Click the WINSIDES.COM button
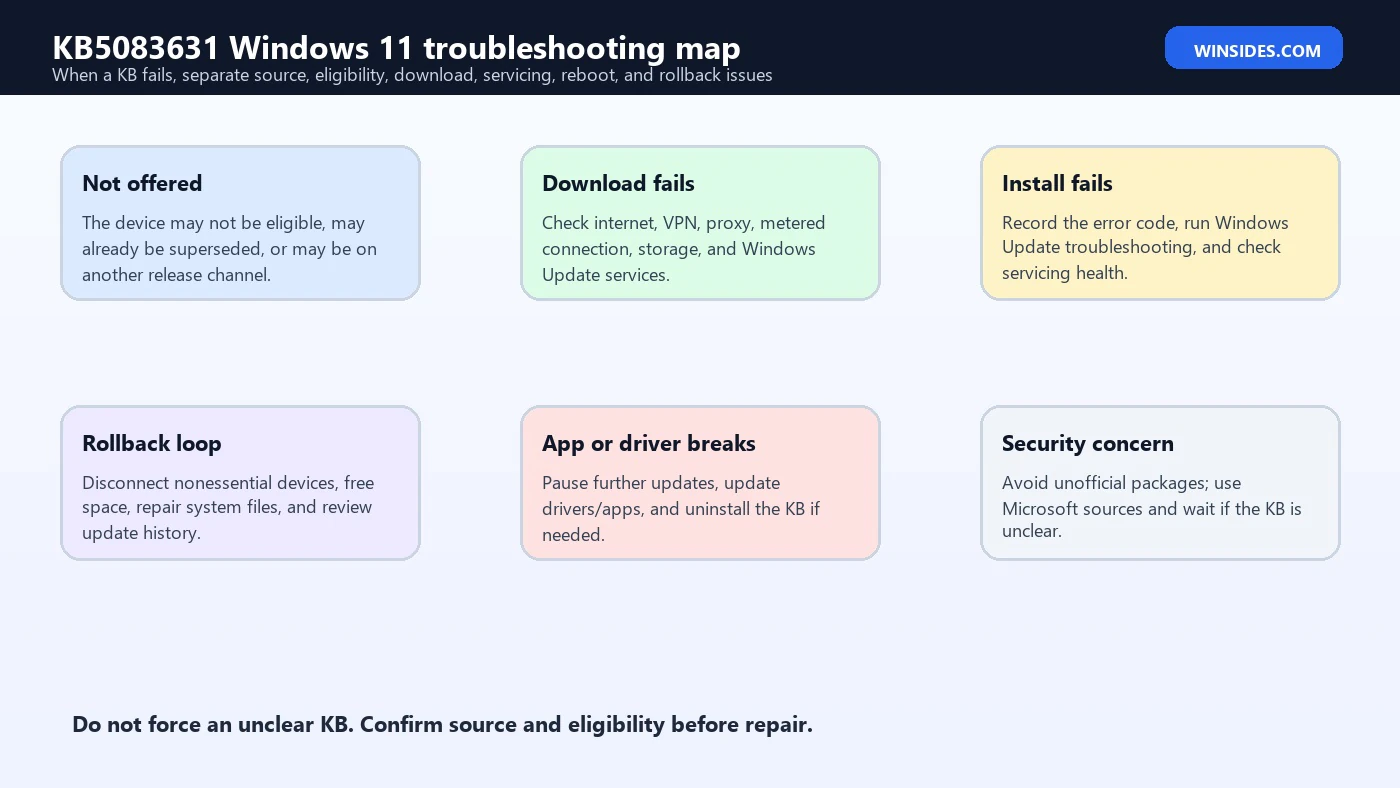The height and width of the screenshot is (788, 1400). pos(1253,48)
